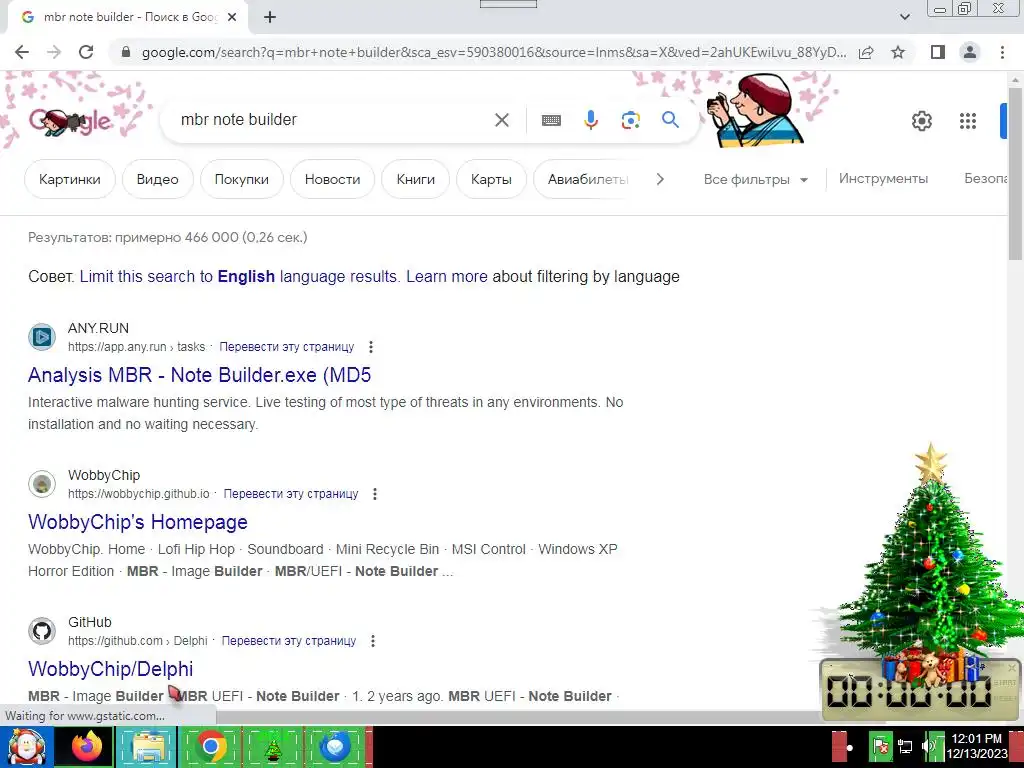Search by image with Google Lens
The width and height of the screenshot is (1024, 768).
(x=630, y=120)
